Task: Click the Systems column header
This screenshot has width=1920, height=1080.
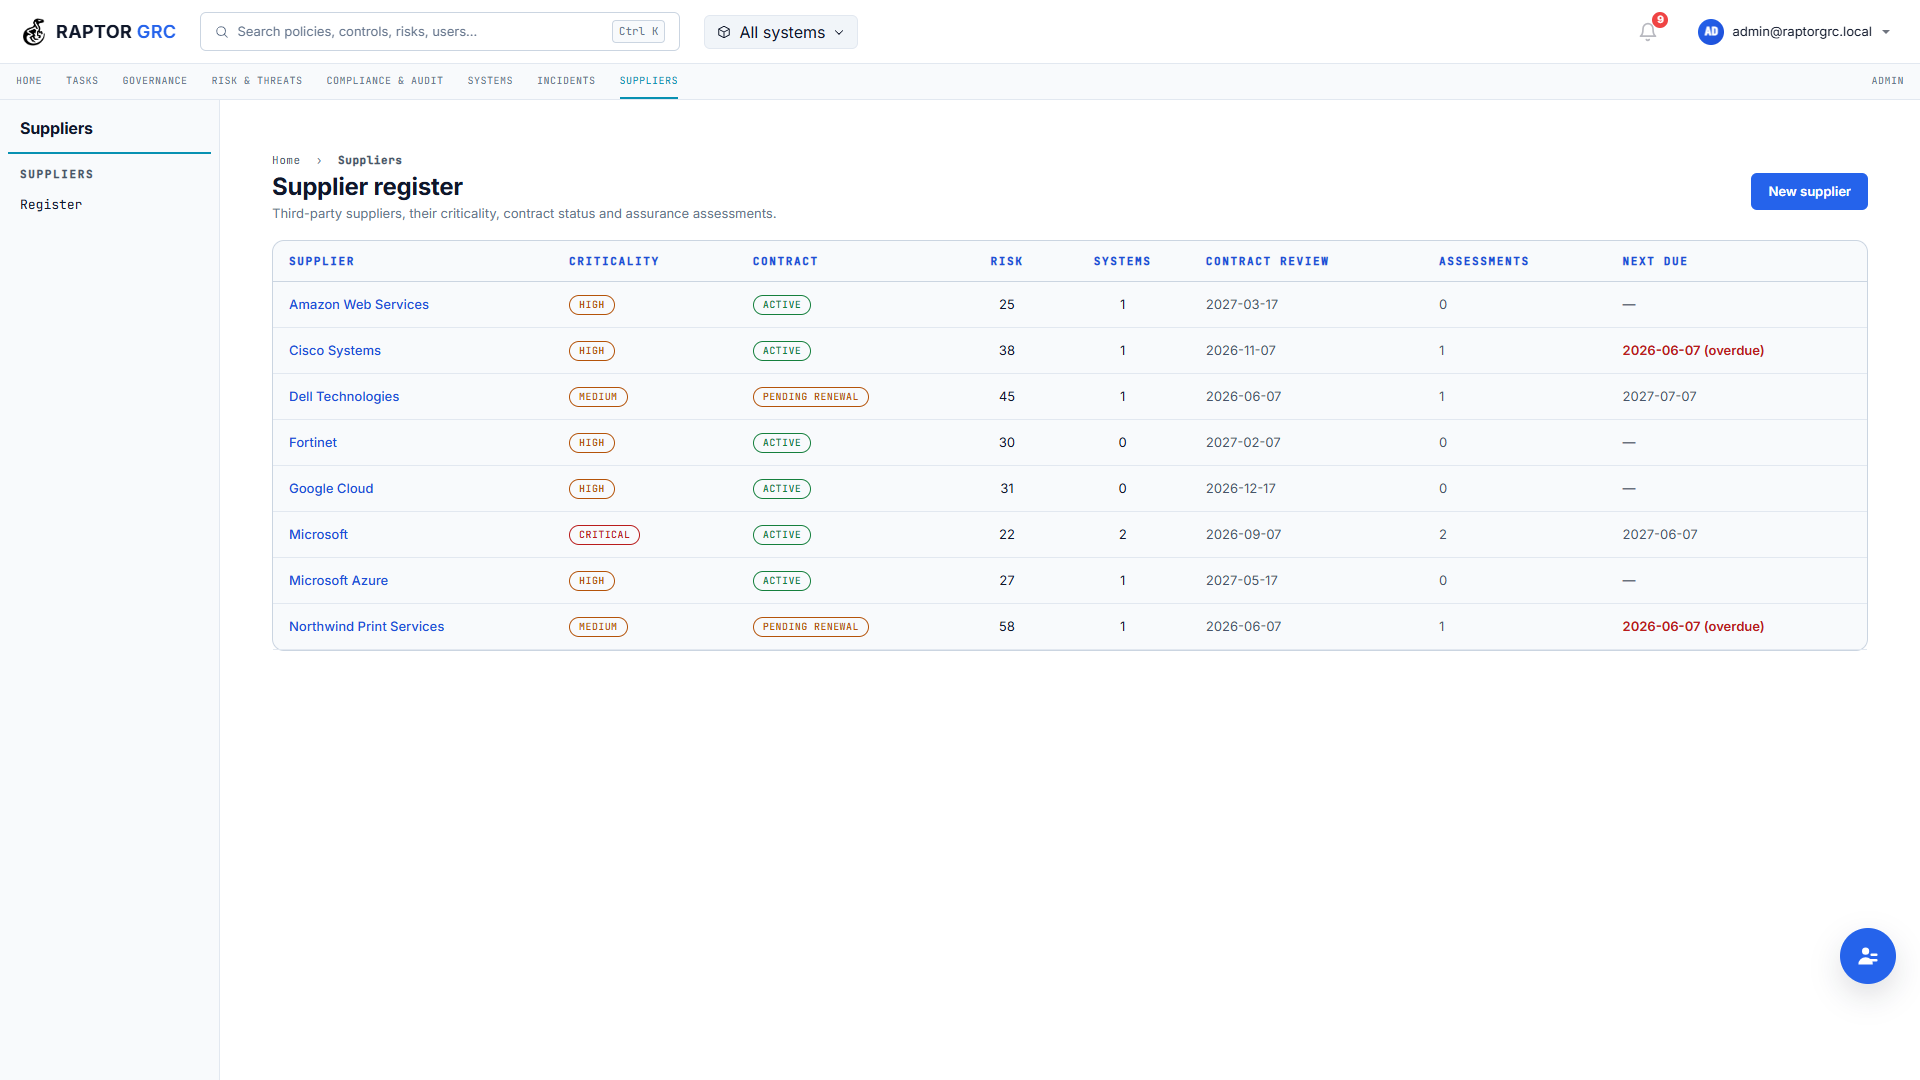Action: [x=1122, y=262]
